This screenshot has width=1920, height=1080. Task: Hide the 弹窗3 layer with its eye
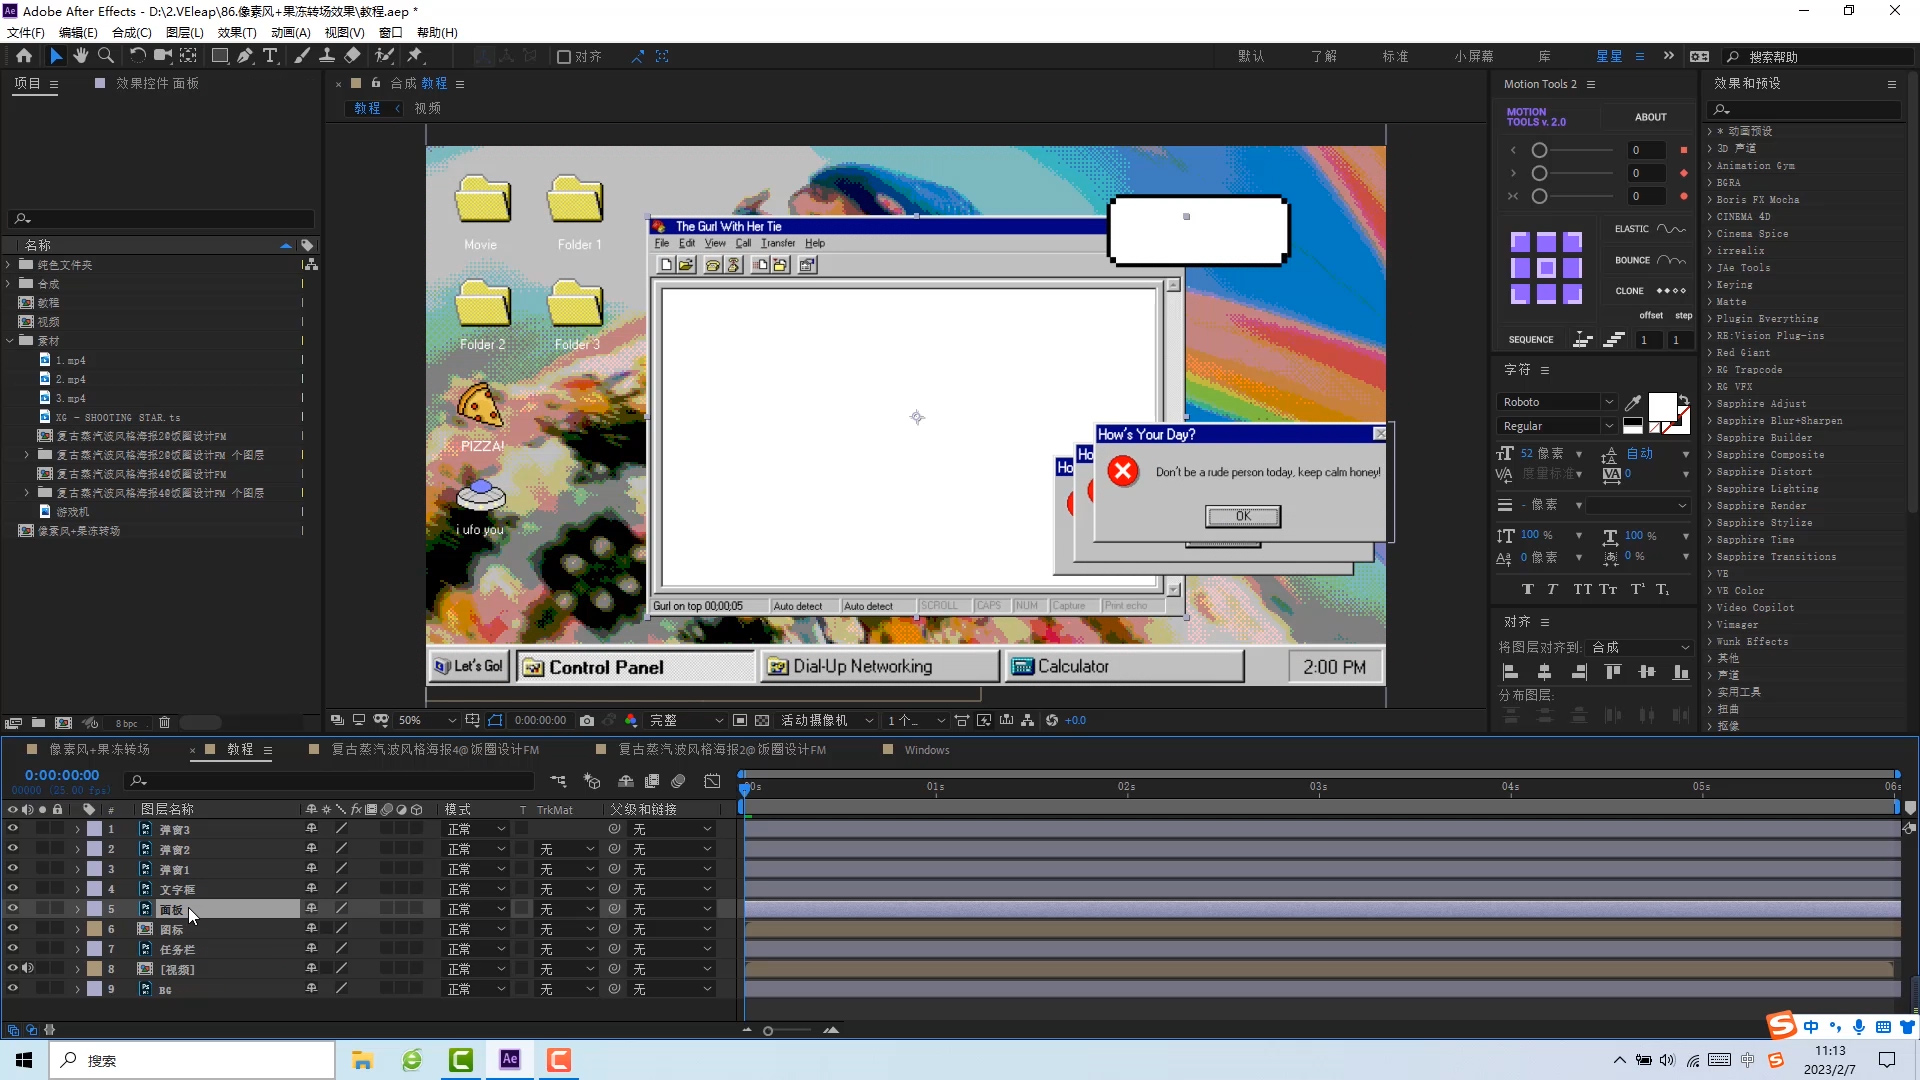pos(13,828)
